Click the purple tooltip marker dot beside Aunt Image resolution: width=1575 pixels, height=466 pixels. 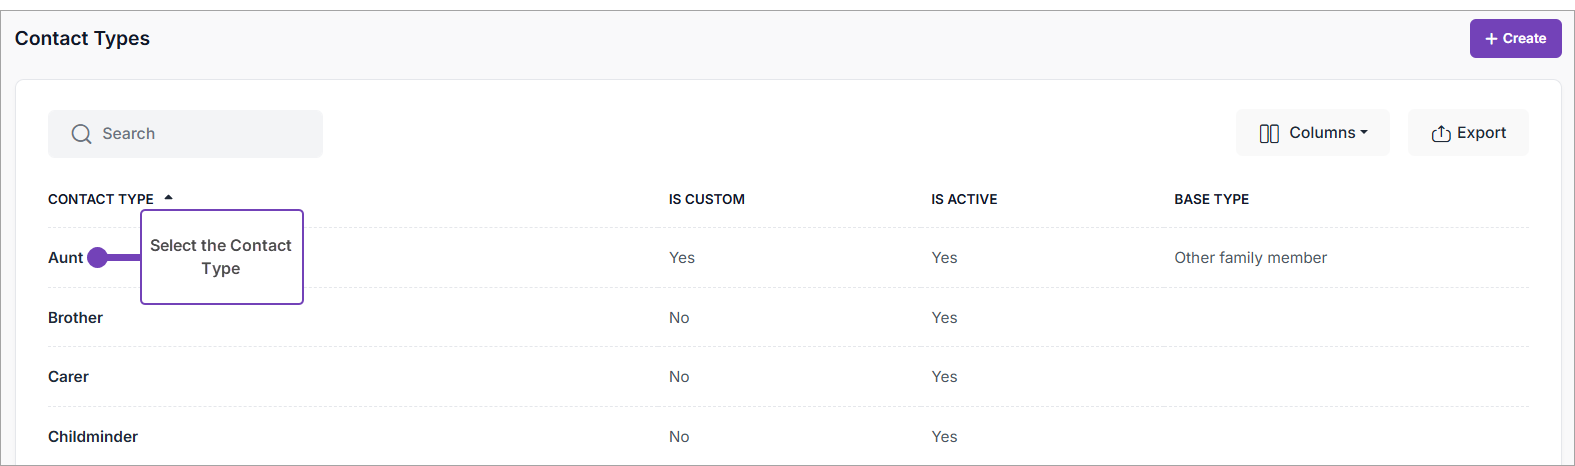[97, 258]
